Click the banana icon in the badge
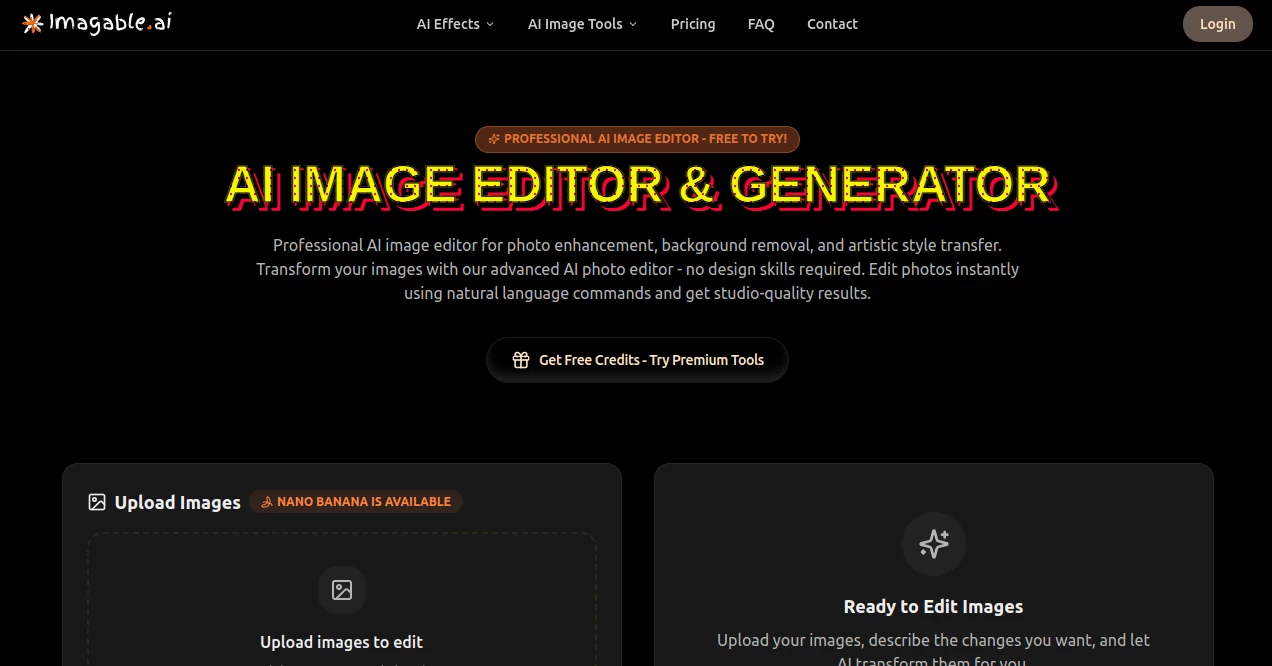 click(x=267, y=502)
